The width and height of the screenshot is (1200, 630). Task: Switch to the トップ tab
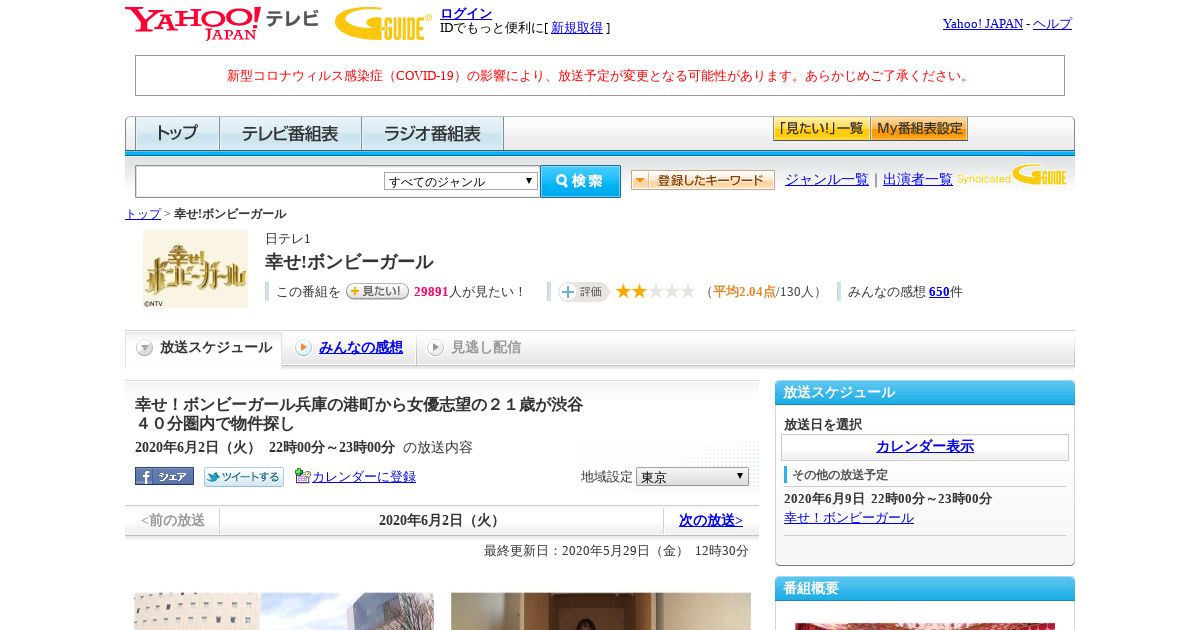tap(176, 133)
